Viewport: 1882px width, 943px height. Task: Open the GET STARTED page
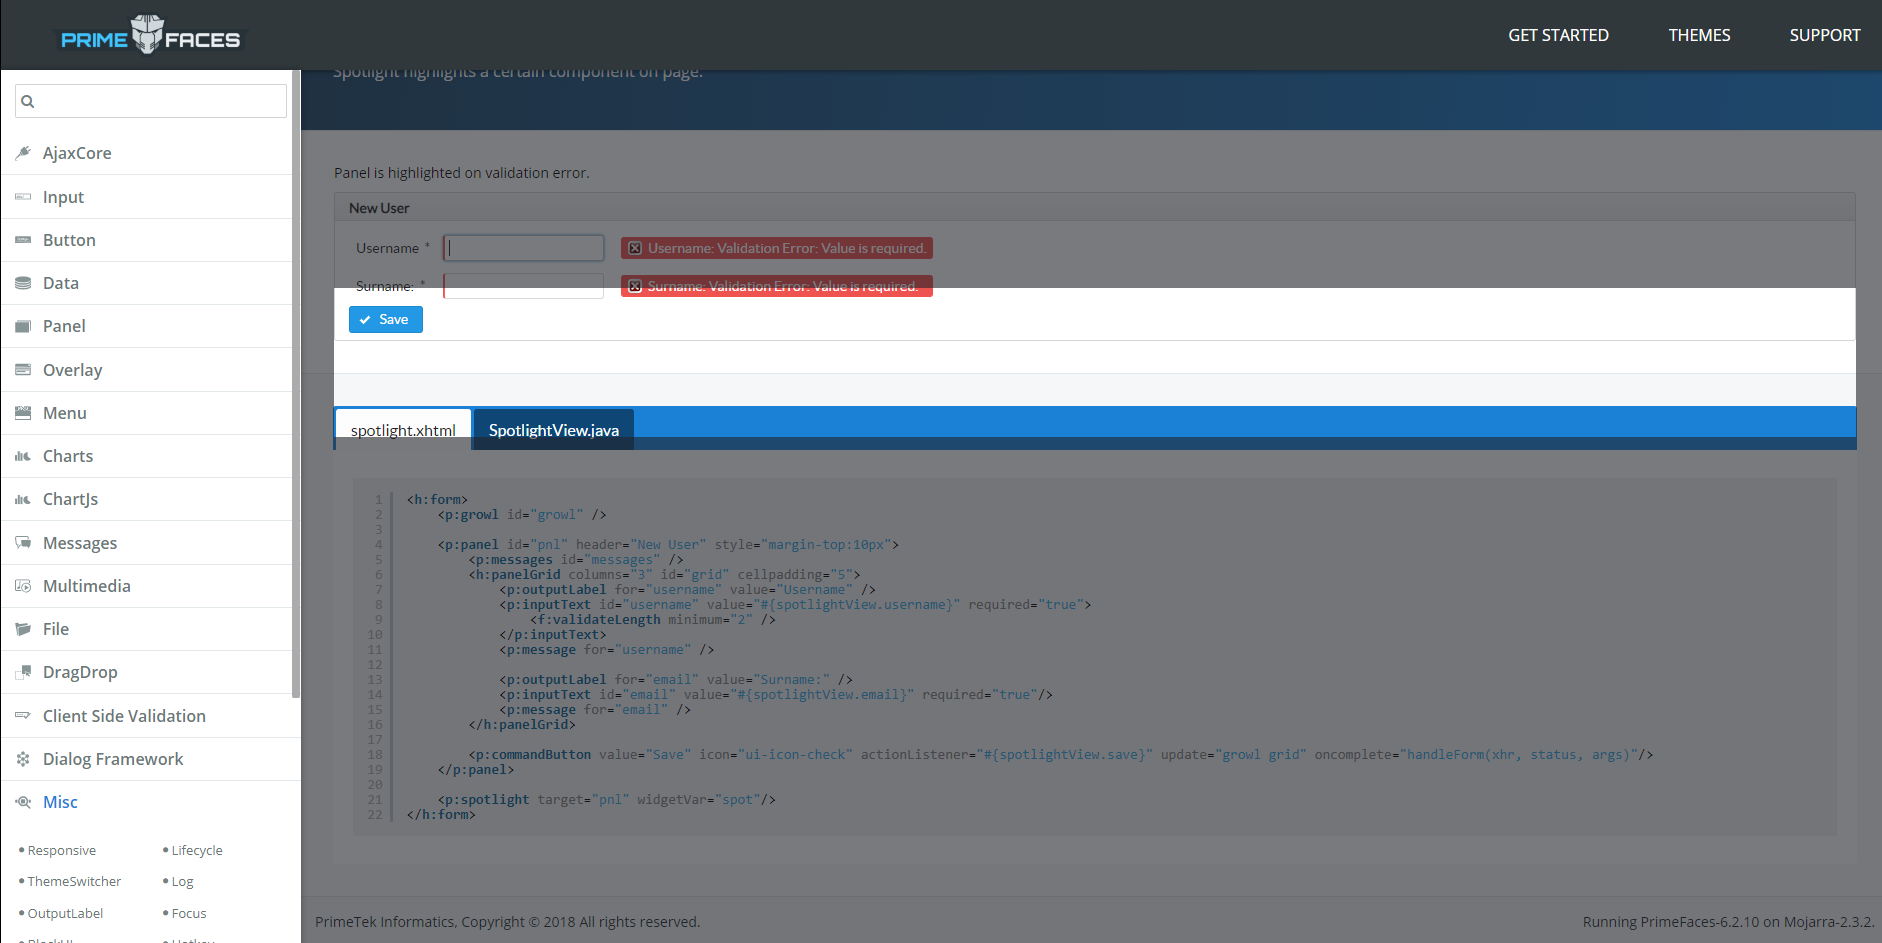(x=1558, y=34)
